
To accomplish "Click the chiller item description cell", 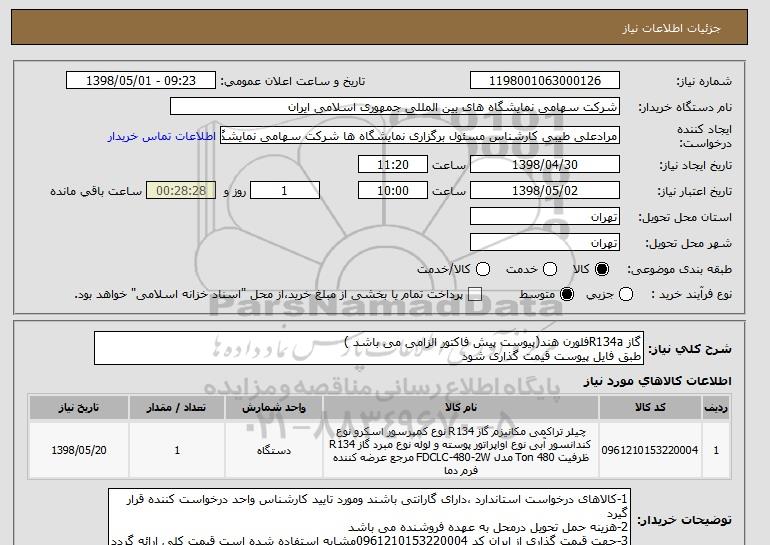I will point(461,450).
